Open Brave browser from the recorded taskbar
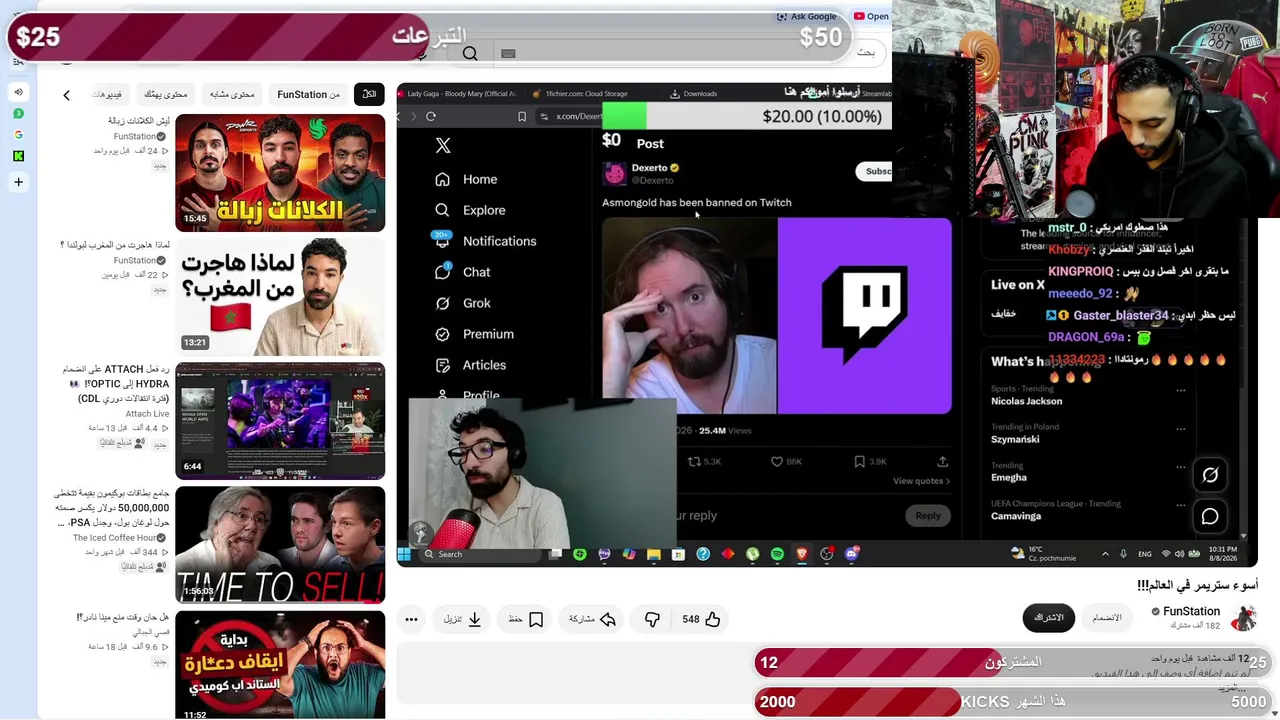The height and width of the screenshot is (720, 1280). (x=802, y=554)
